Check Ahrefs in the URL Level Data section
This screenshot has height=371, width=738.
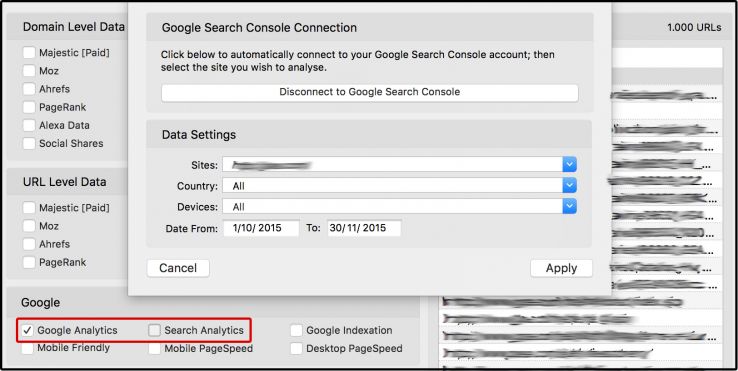29,244
